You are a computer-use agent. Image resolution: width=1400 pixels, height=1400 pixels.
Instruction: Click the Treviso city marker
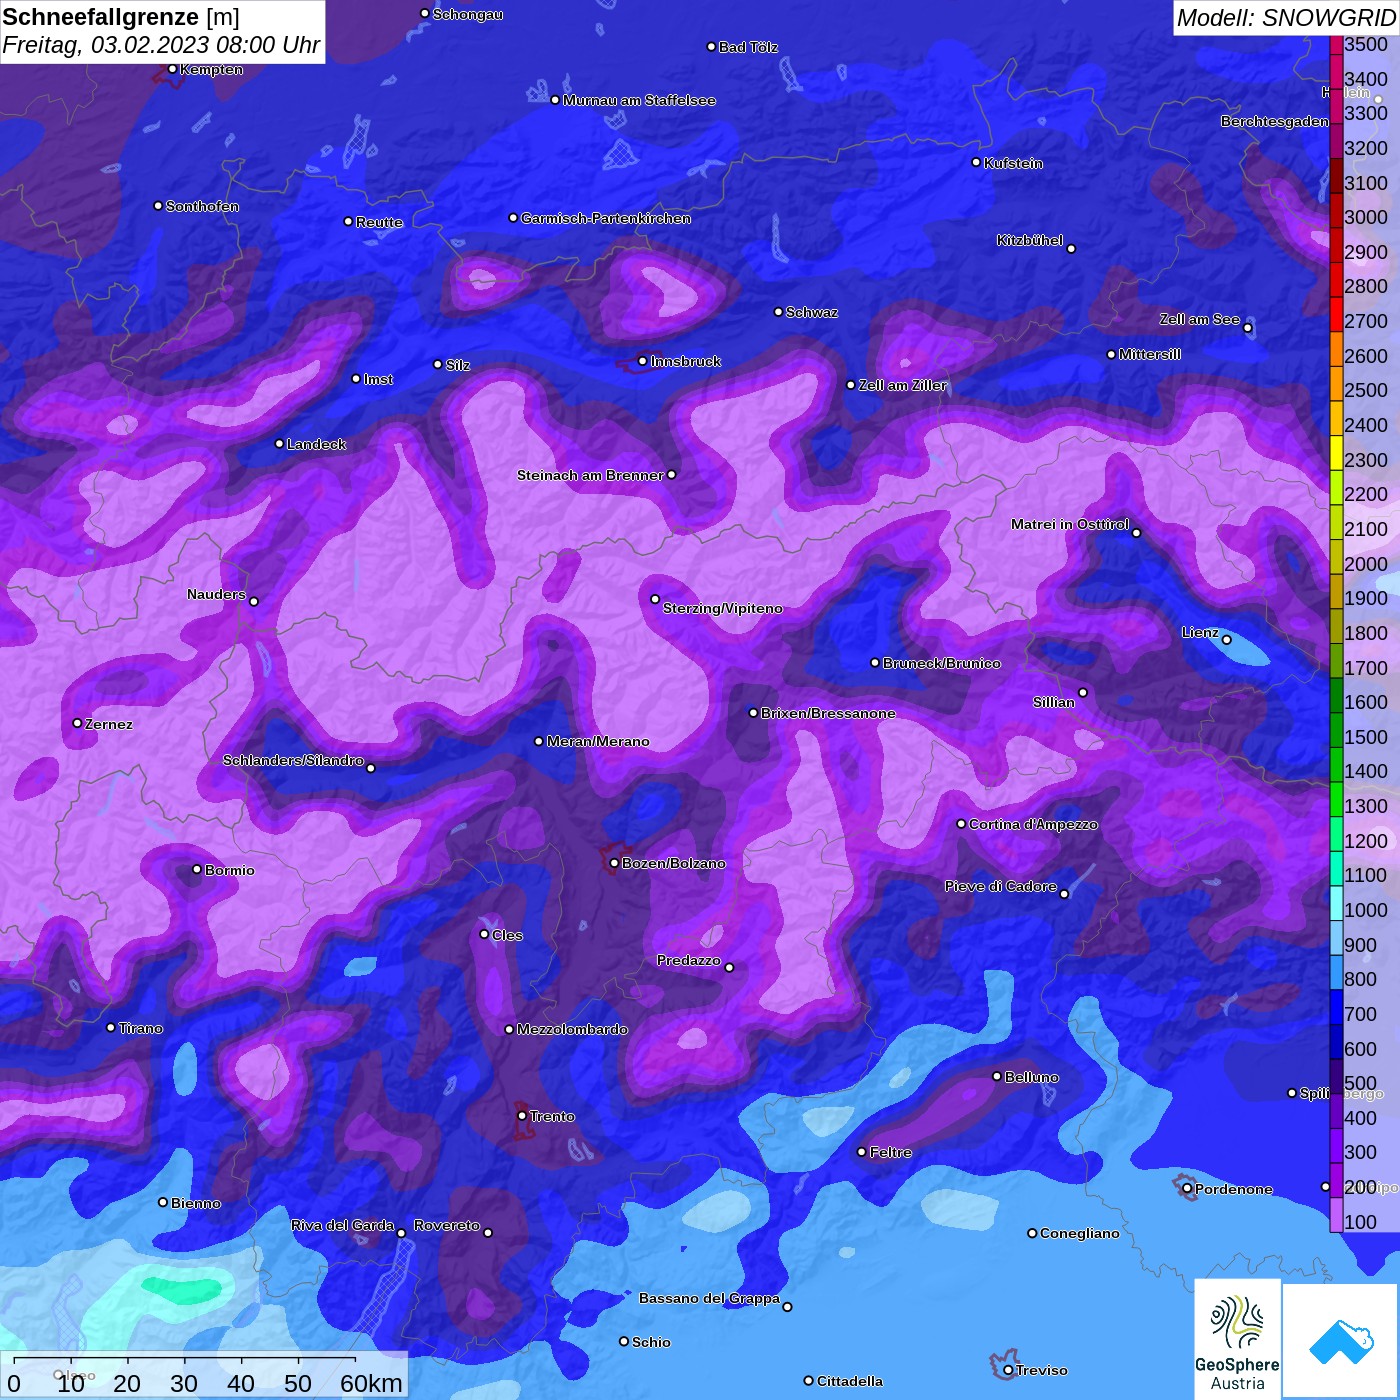[x=1008, y=1370]
